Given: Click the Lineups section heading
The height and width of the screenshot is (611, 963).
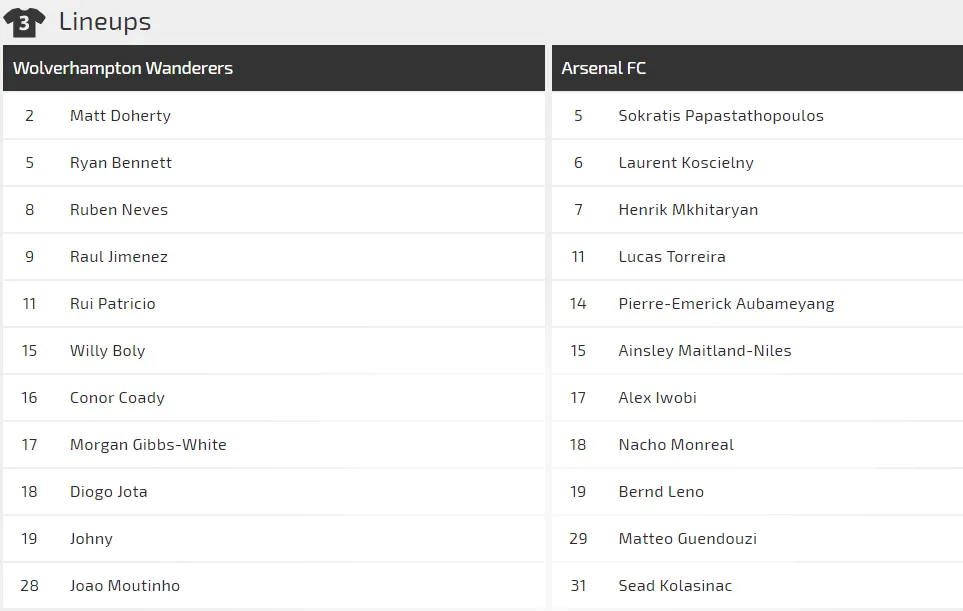Looking at the screenshot, I should tap(105, 21).
